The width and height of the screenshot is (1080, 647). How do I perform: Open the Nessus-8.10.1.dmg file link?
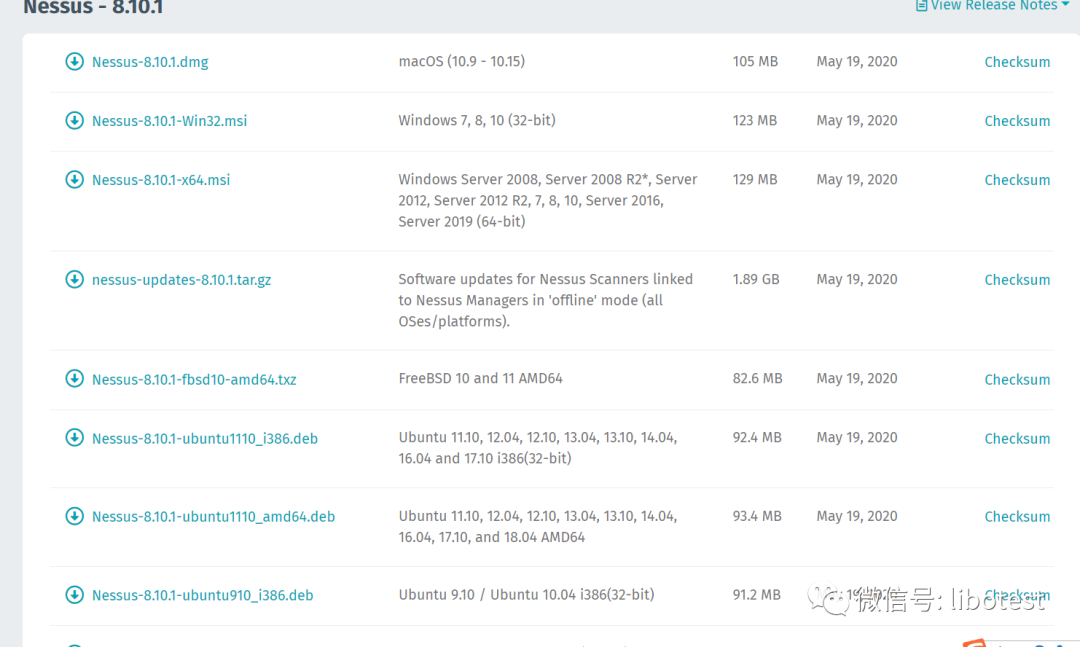coord(150,62)
